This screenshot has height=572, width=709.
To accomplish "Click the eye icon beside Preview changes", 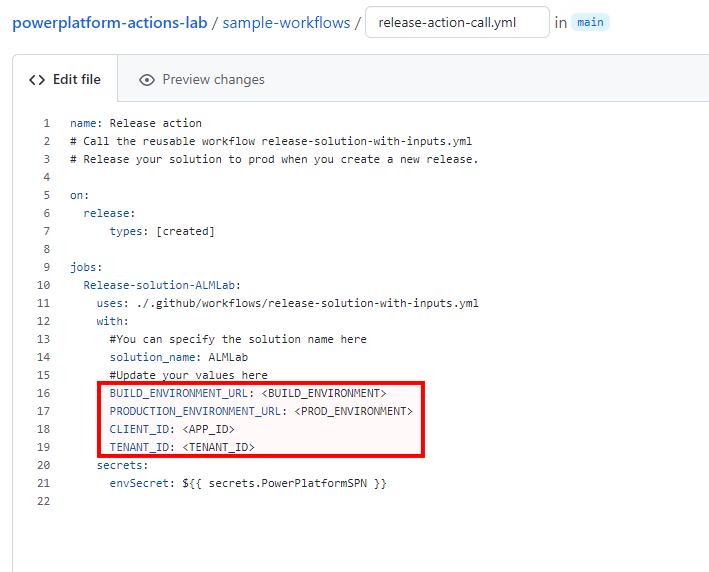I will pyautogui.click(x=147, y=80).
